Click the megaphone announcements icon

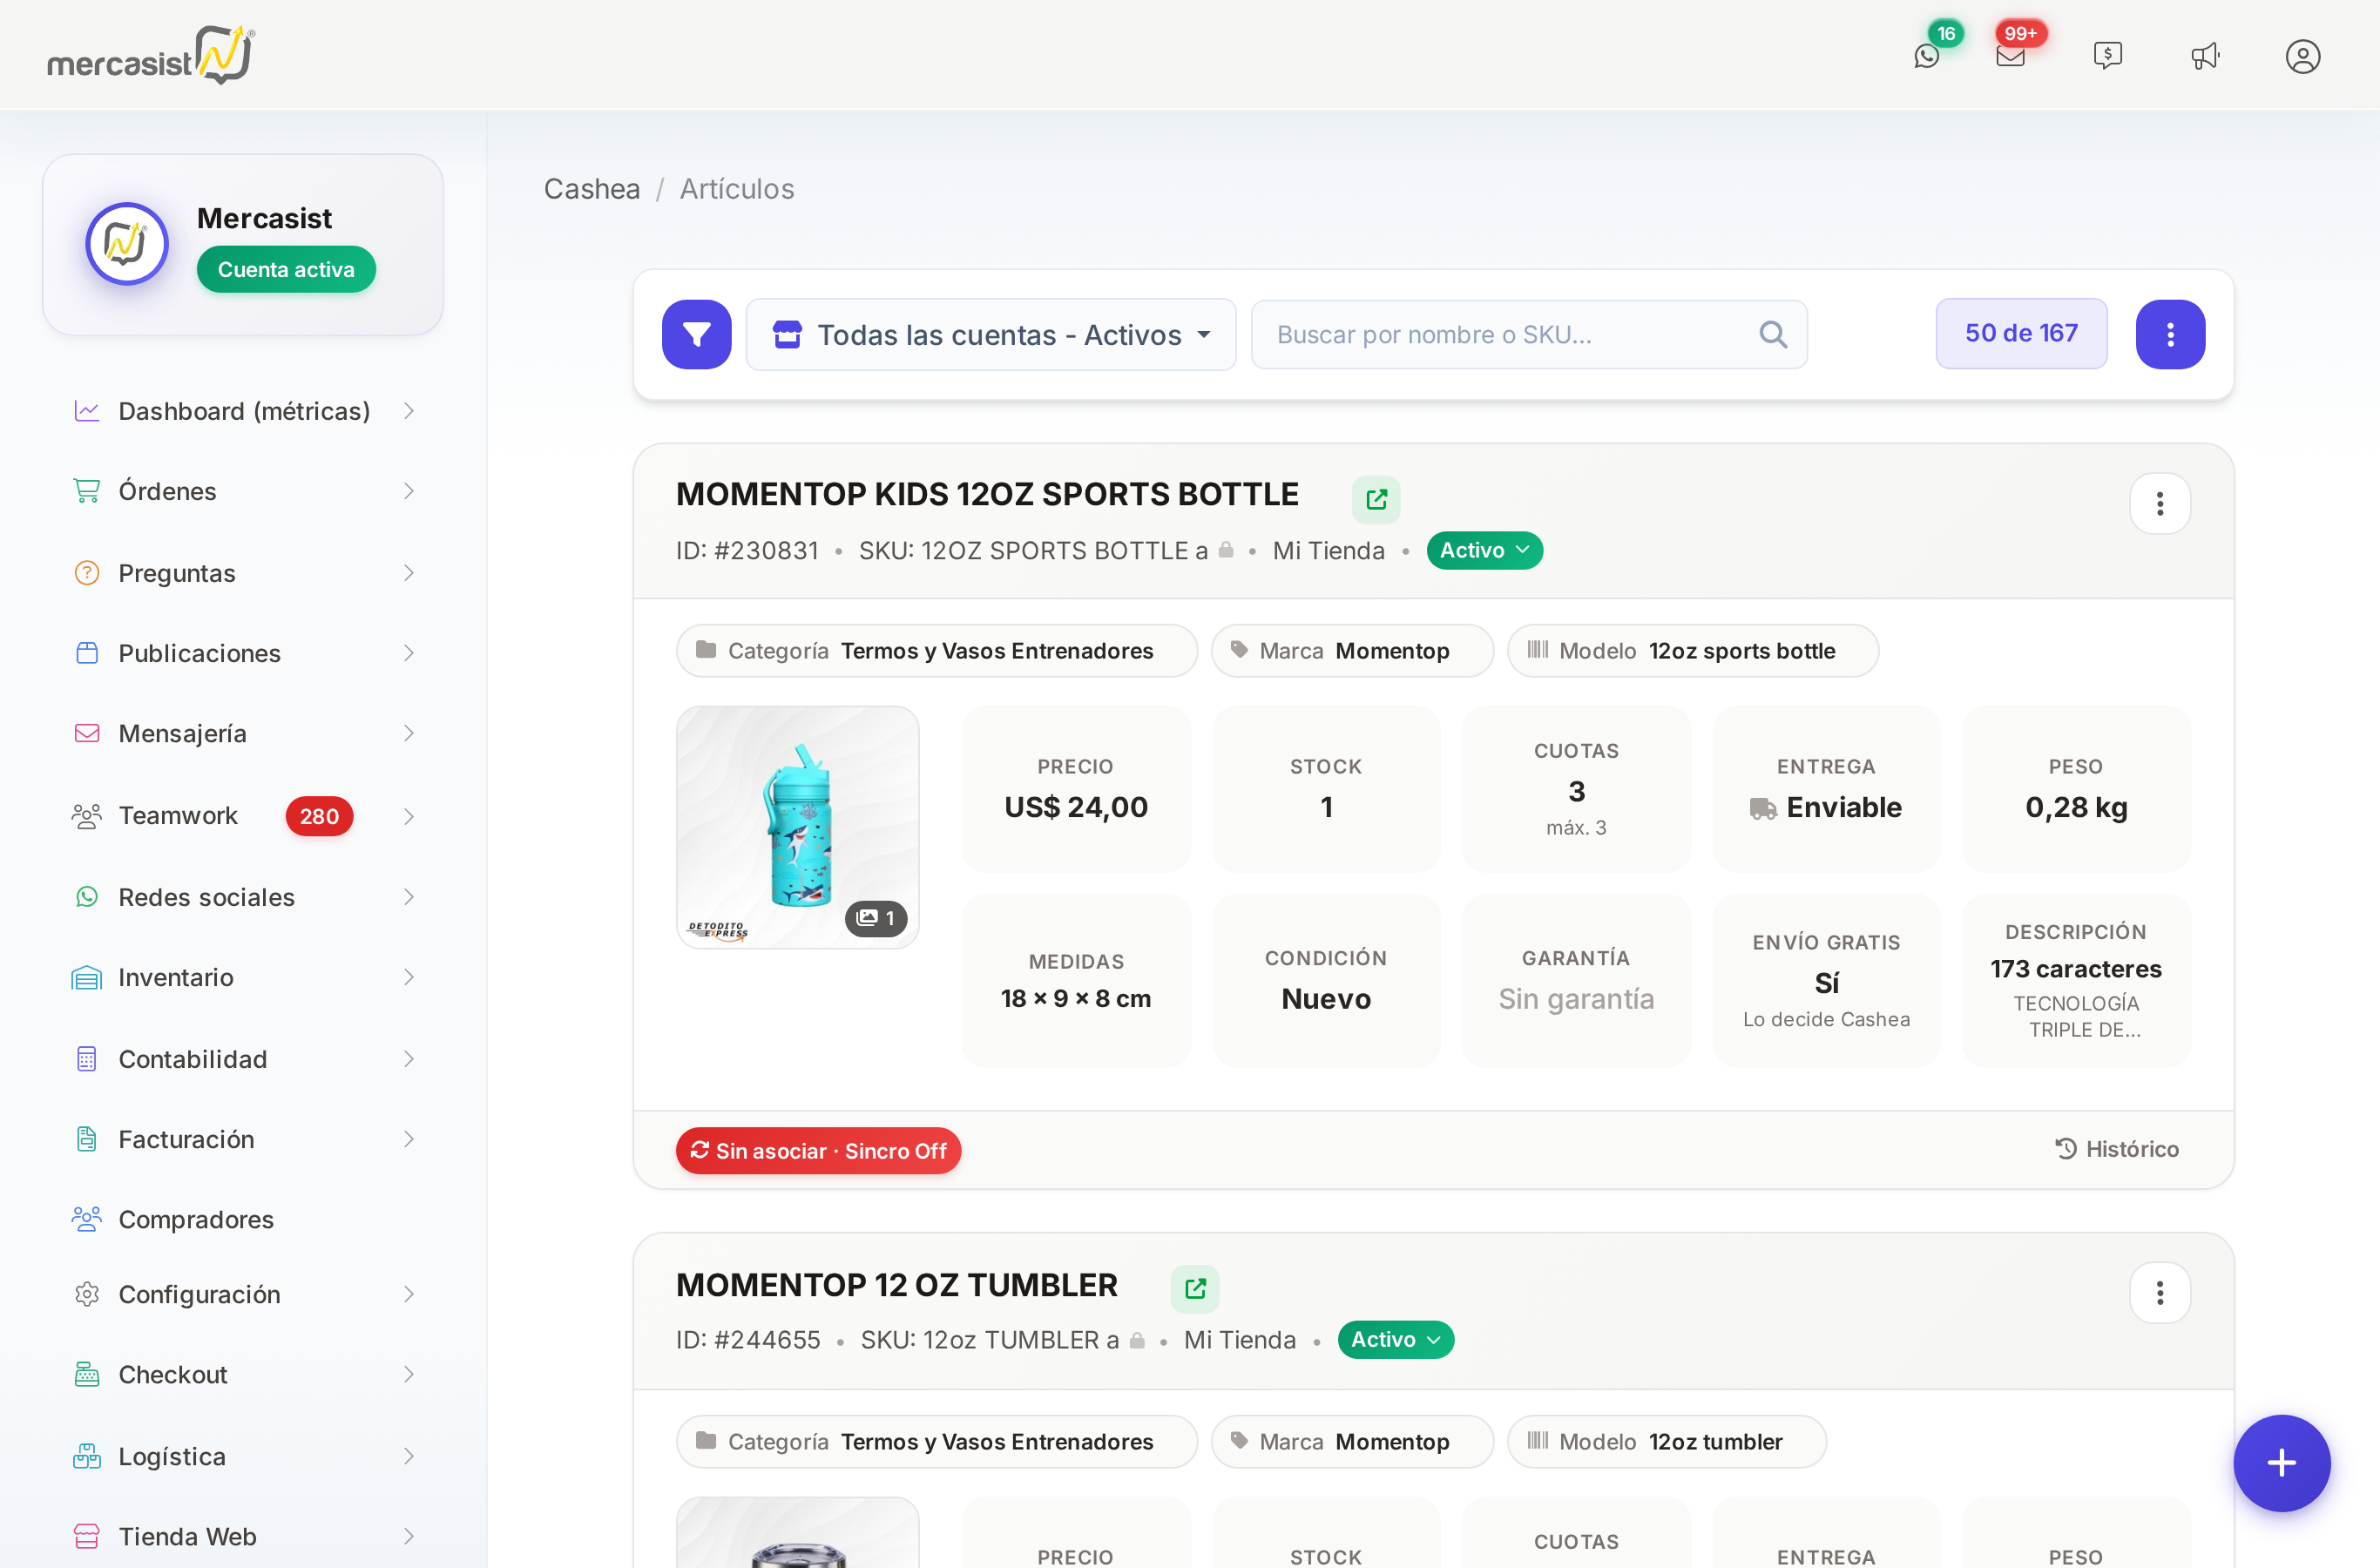pos(2205,56)
